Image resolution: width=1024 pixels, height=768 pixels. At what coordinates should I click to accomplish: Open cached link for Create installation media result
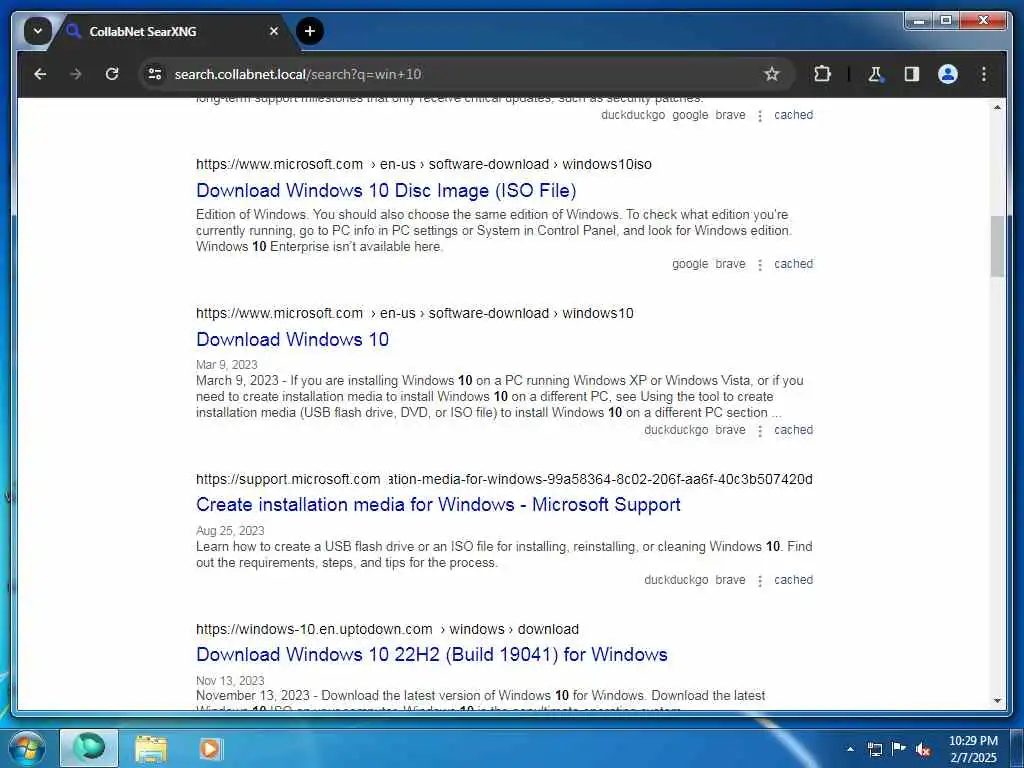pyautogui.click(x=793, y=580)
